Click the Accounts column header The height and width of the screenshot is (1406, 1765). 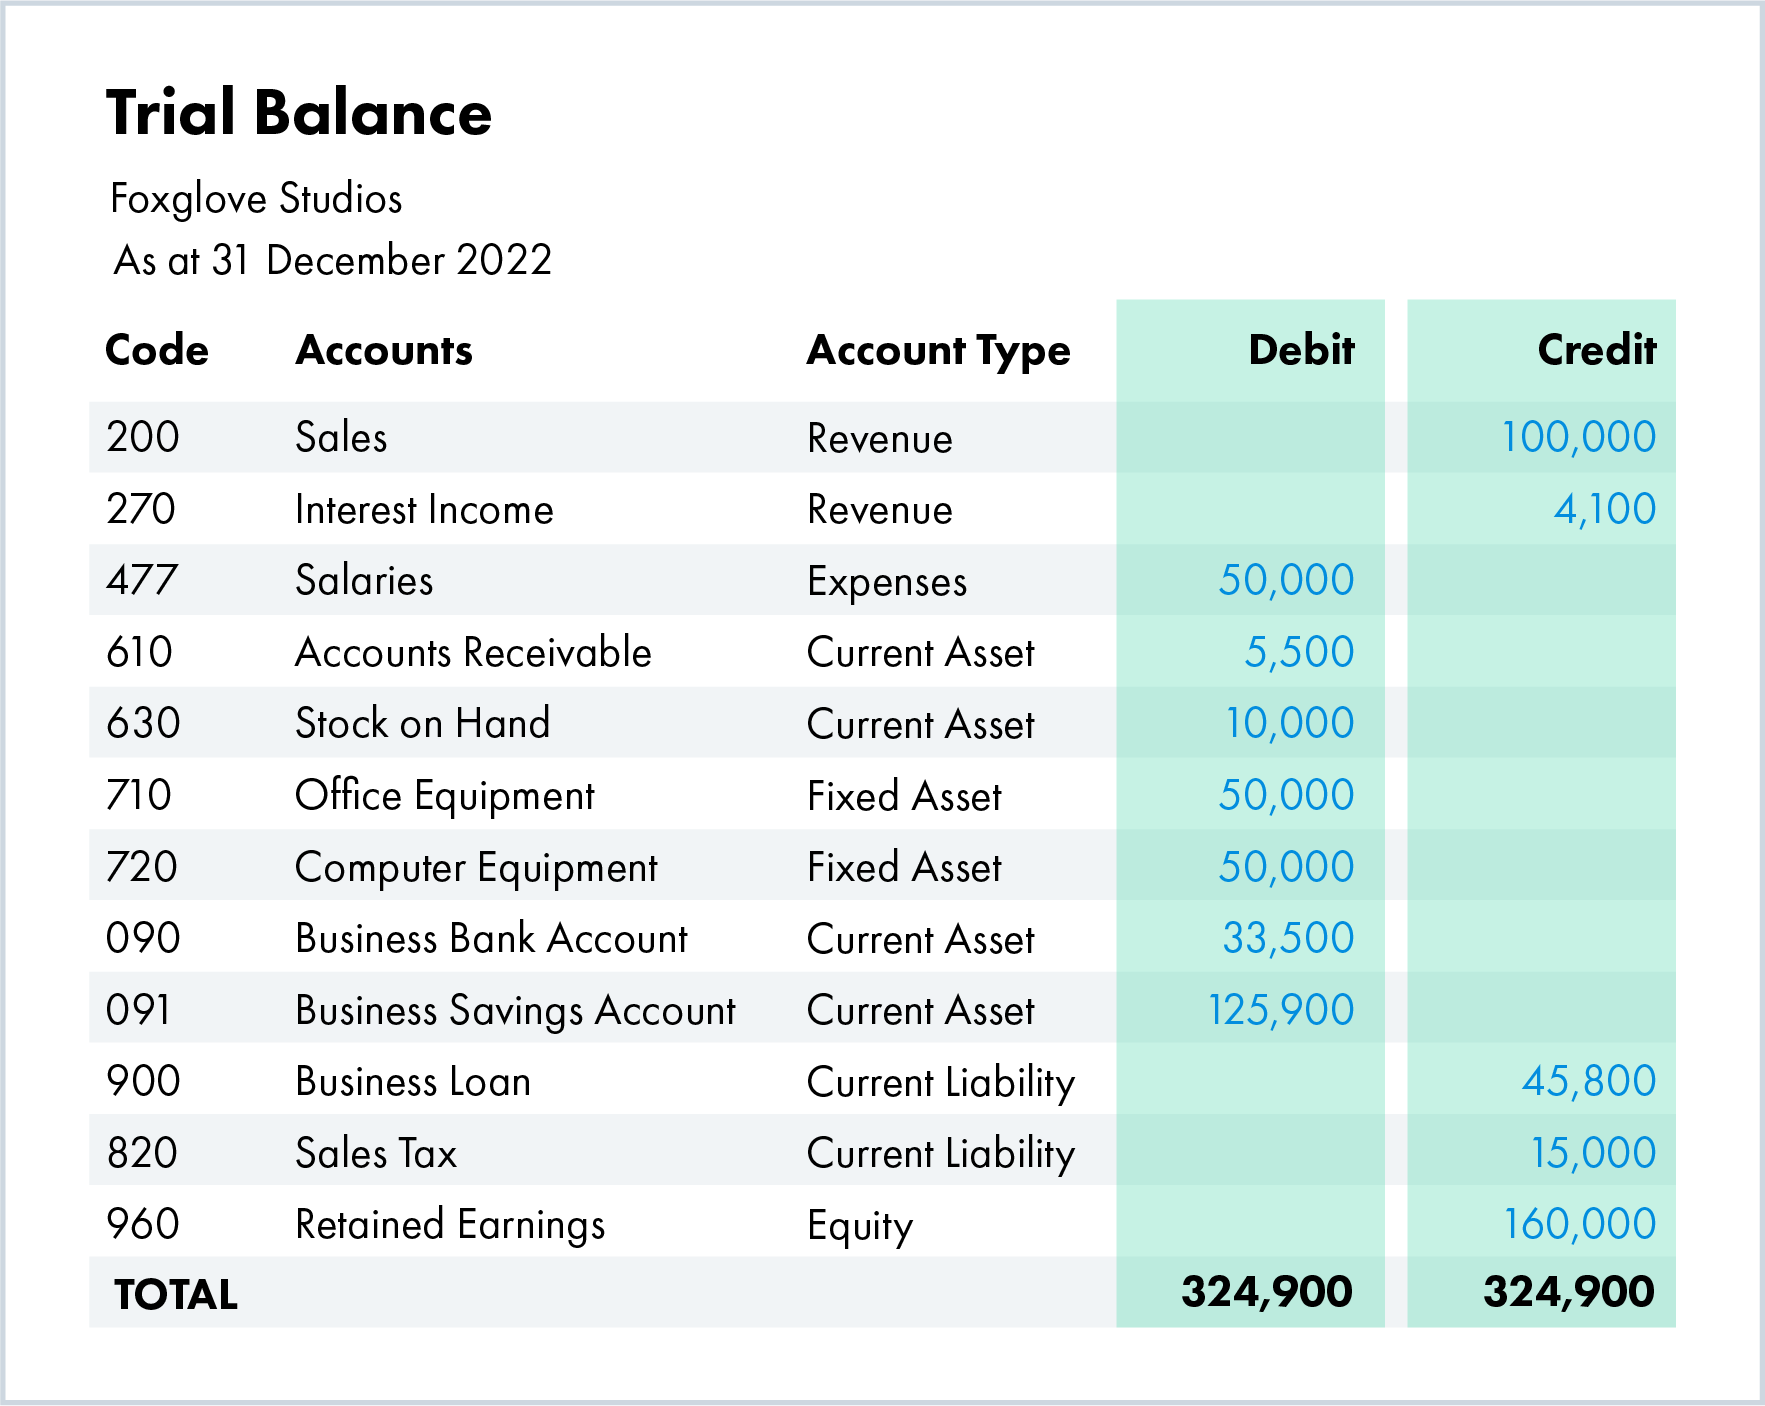coord(385,350)
